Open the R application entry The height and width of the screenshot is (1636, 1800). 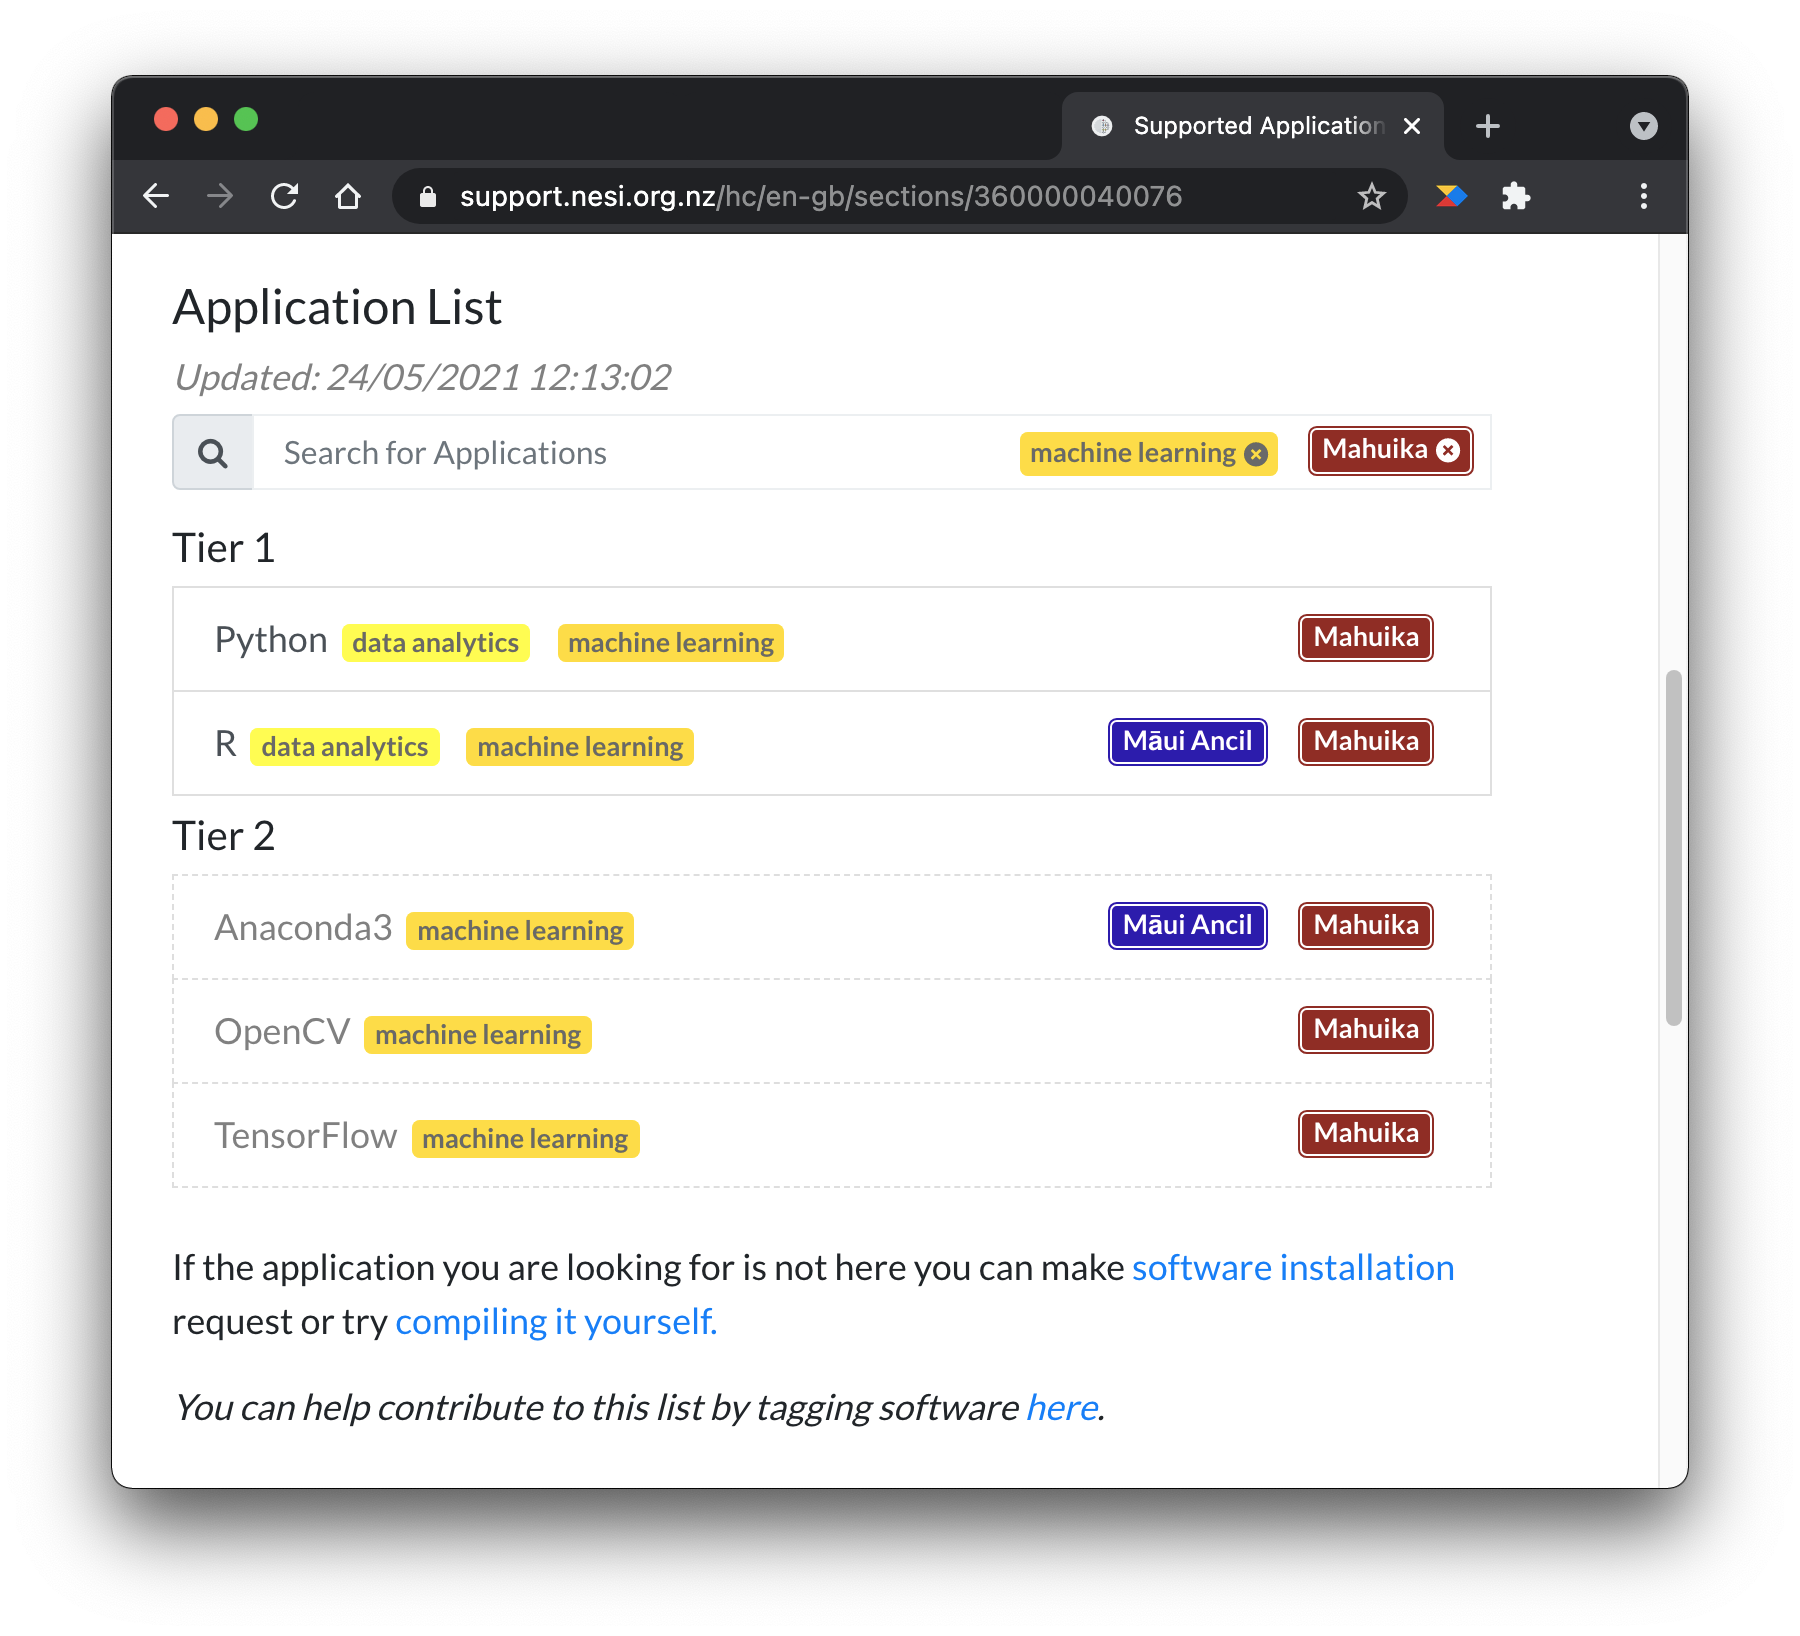pyautogui.click(x=225, y=744)
